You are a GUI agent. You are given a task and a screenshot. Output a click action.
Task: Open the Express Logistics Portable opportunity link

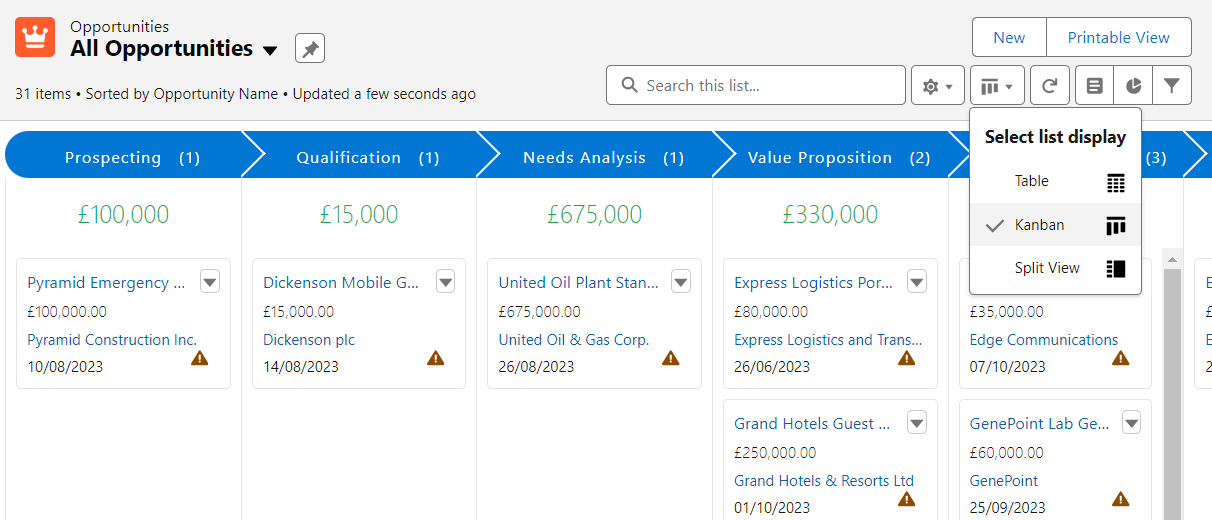tap(813, 283)
